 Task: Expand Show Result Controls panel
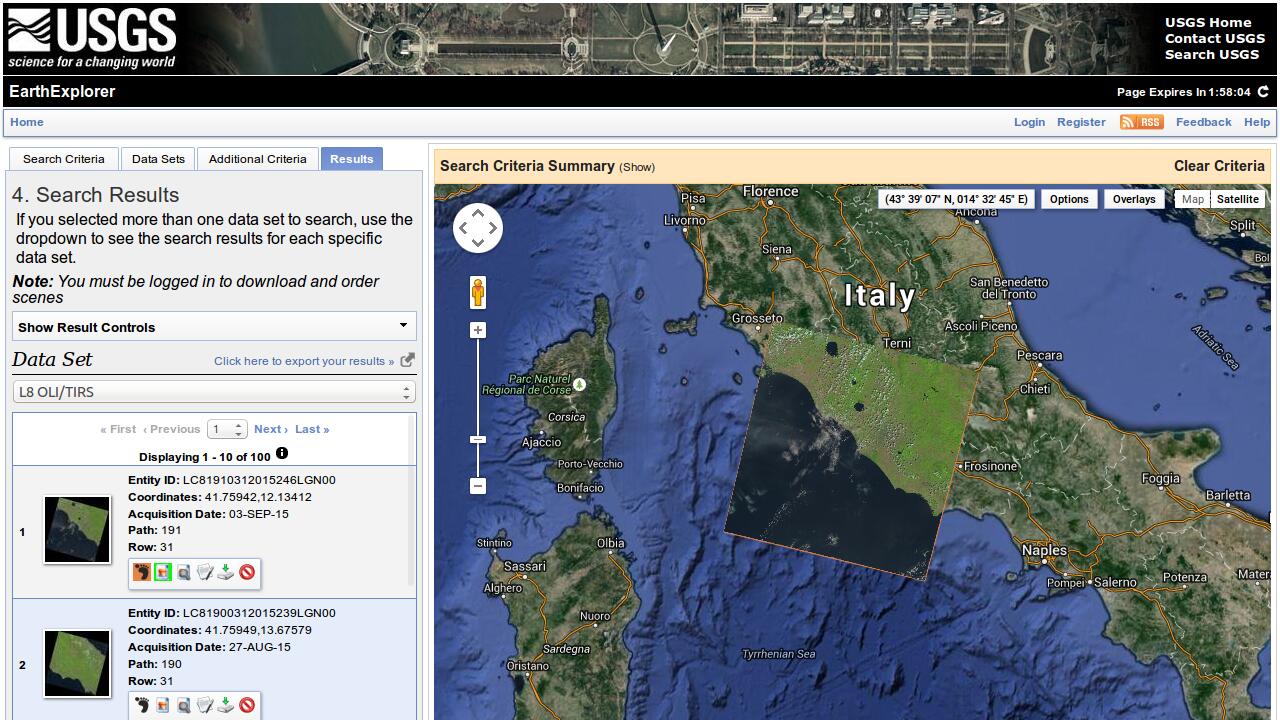coord(214,327)
